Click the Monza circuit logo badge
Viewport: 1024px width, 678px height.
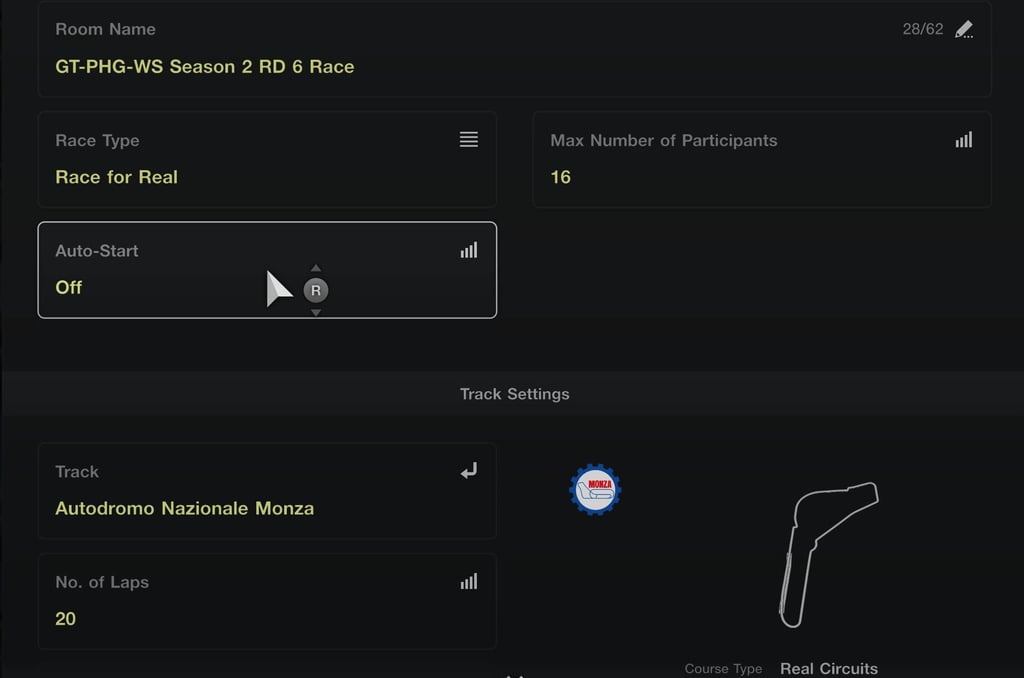point(595,489)
